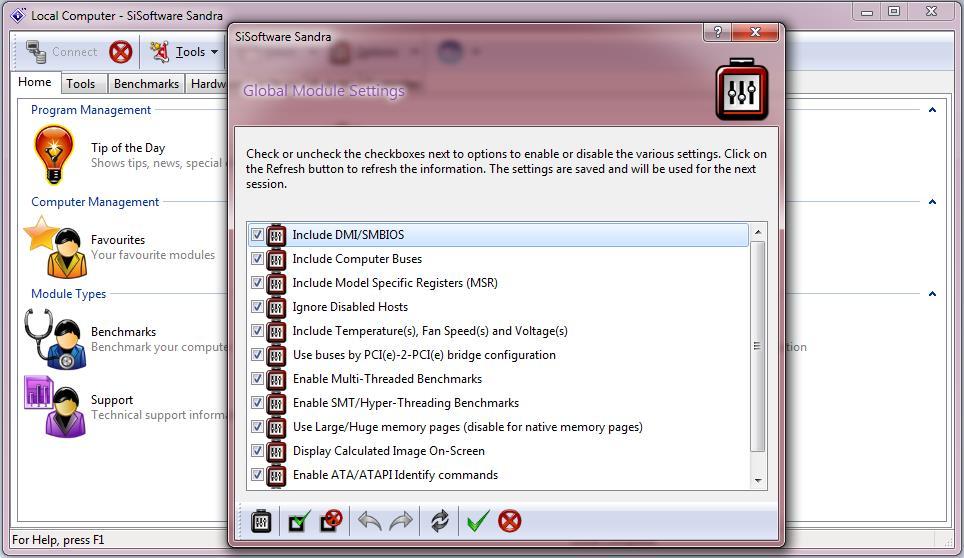Image resolution: width=964 pixels, height=558 pixels.
Task: Click the module icon beside Include DMI/SMBIOS
Action: point(276,235)
